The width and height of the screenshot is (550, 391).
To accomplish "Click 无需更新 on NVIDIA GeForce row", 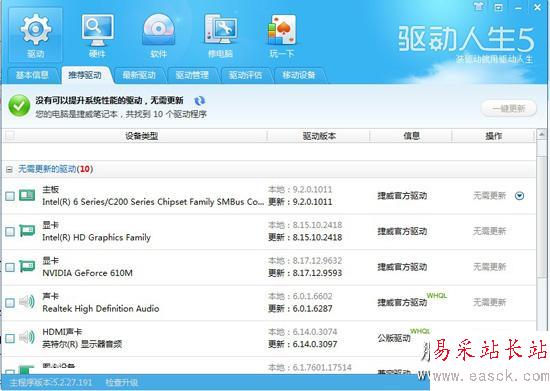I will pyautogui.click(x=489, y=267).
